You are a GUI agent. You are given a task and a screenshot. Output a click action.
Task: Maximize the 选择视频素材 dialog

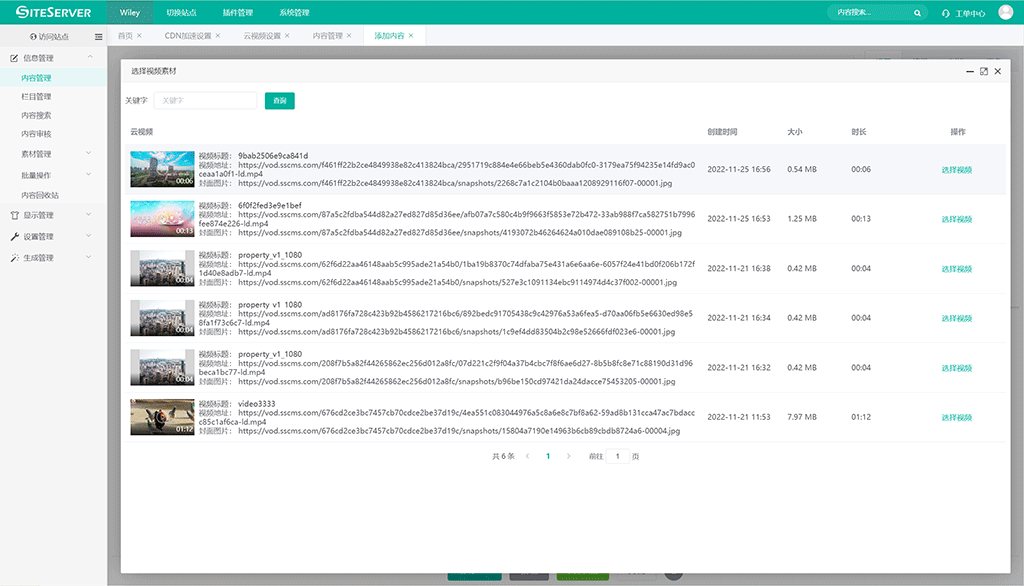(984, 72)
